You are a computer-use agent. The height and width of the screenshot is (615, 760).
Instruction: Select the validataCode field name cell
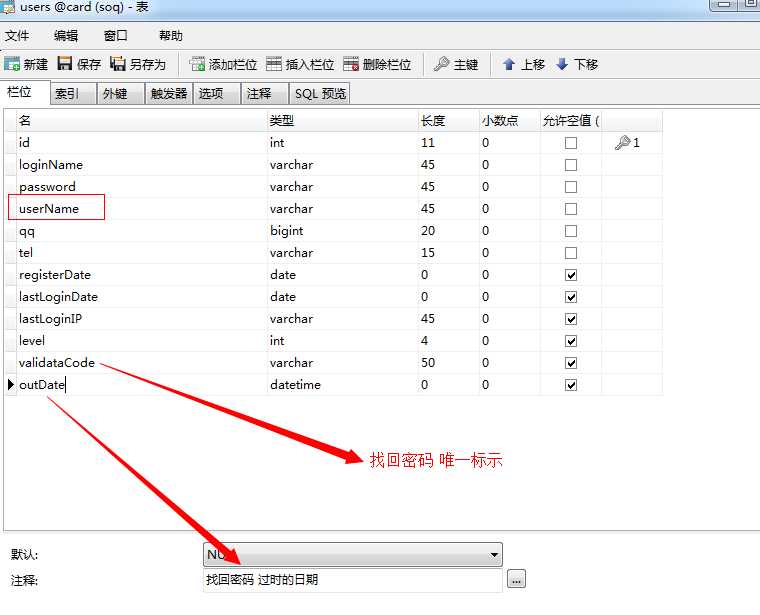tap(142, 363)
